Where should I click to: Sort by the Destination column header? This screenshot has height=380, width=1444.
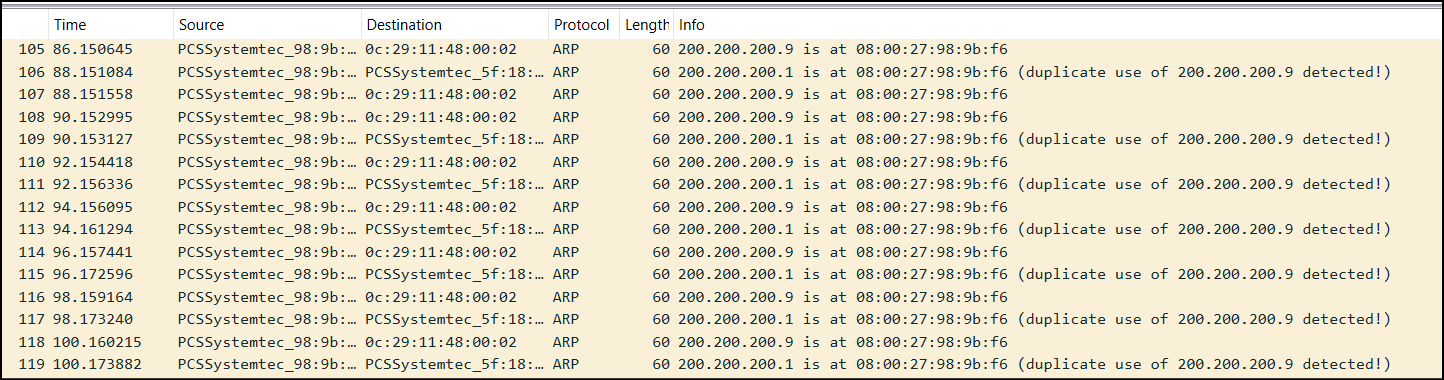(x=454, y=24)
